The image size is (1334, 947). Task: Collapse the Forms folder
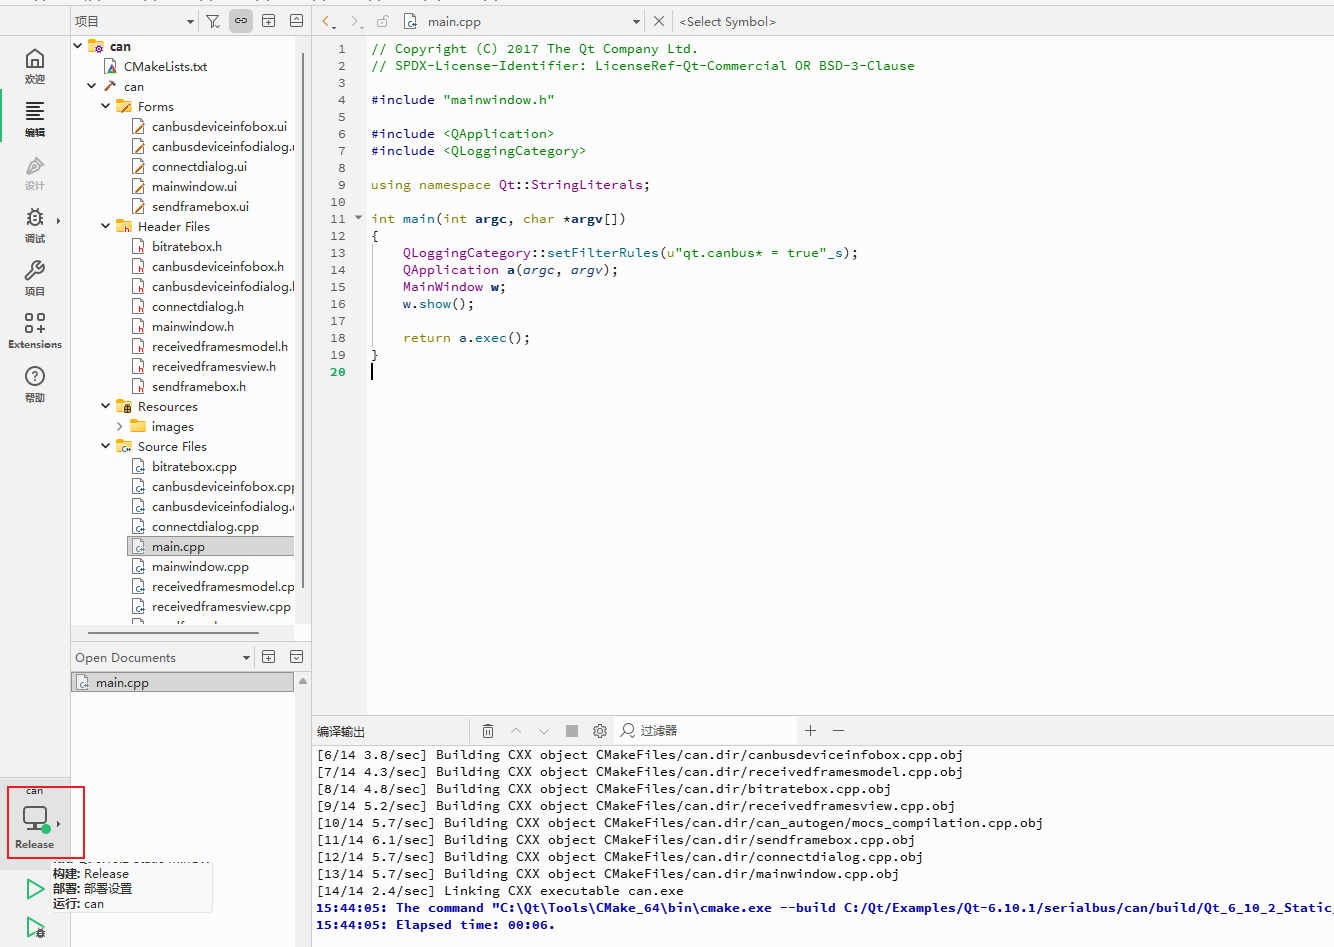[x=106, y=106]
